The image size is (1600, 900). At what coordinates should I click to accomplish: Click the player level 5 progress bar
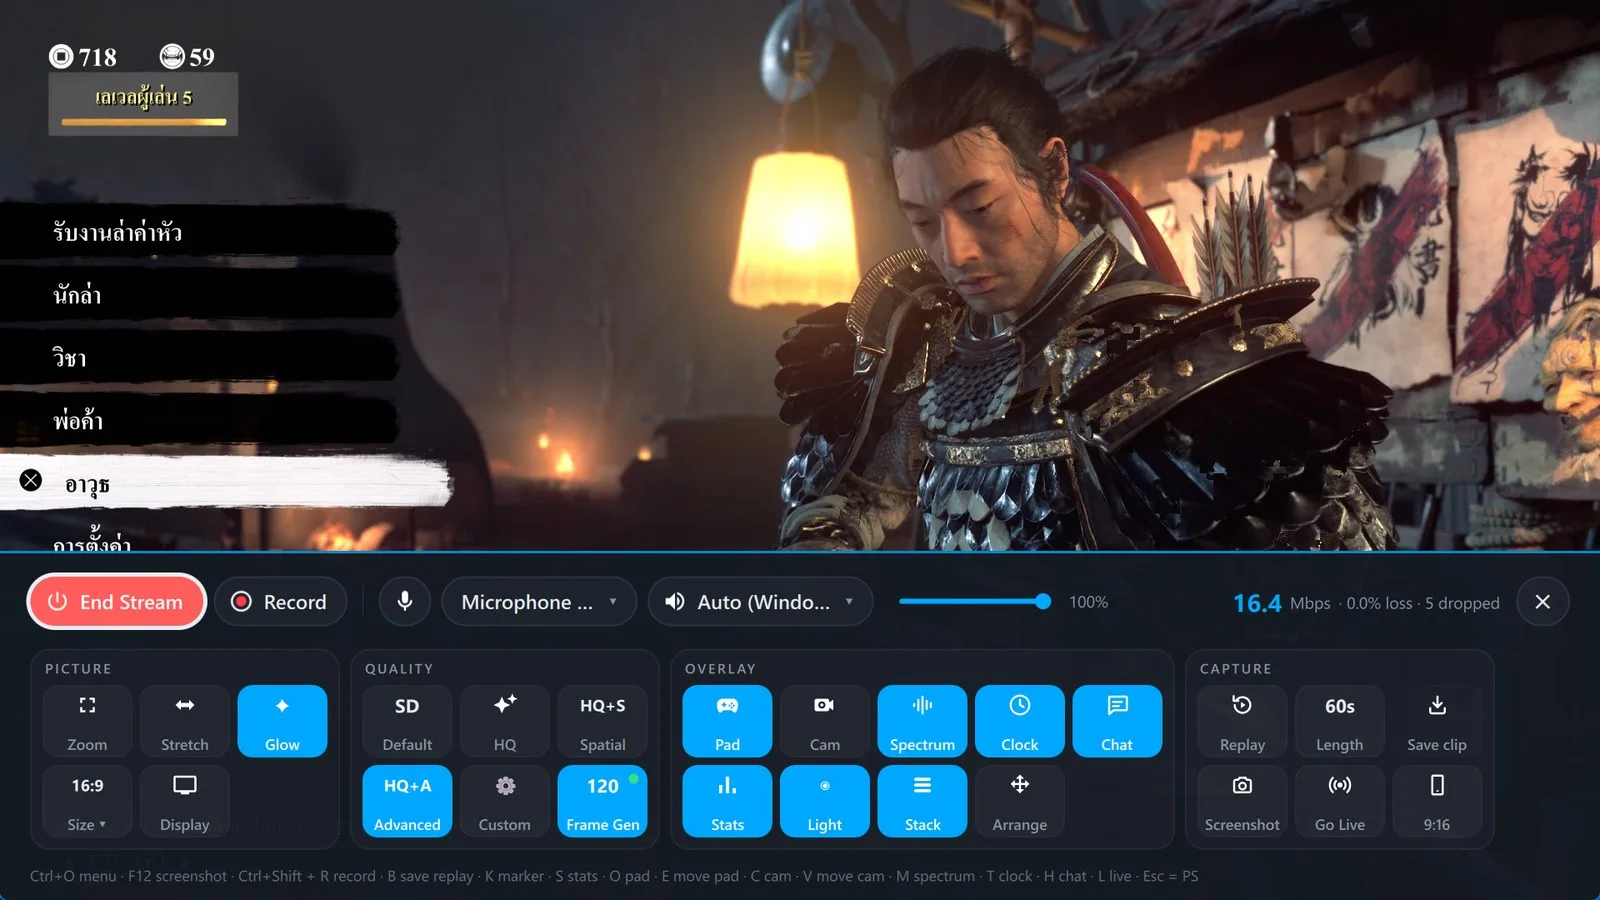144,122
